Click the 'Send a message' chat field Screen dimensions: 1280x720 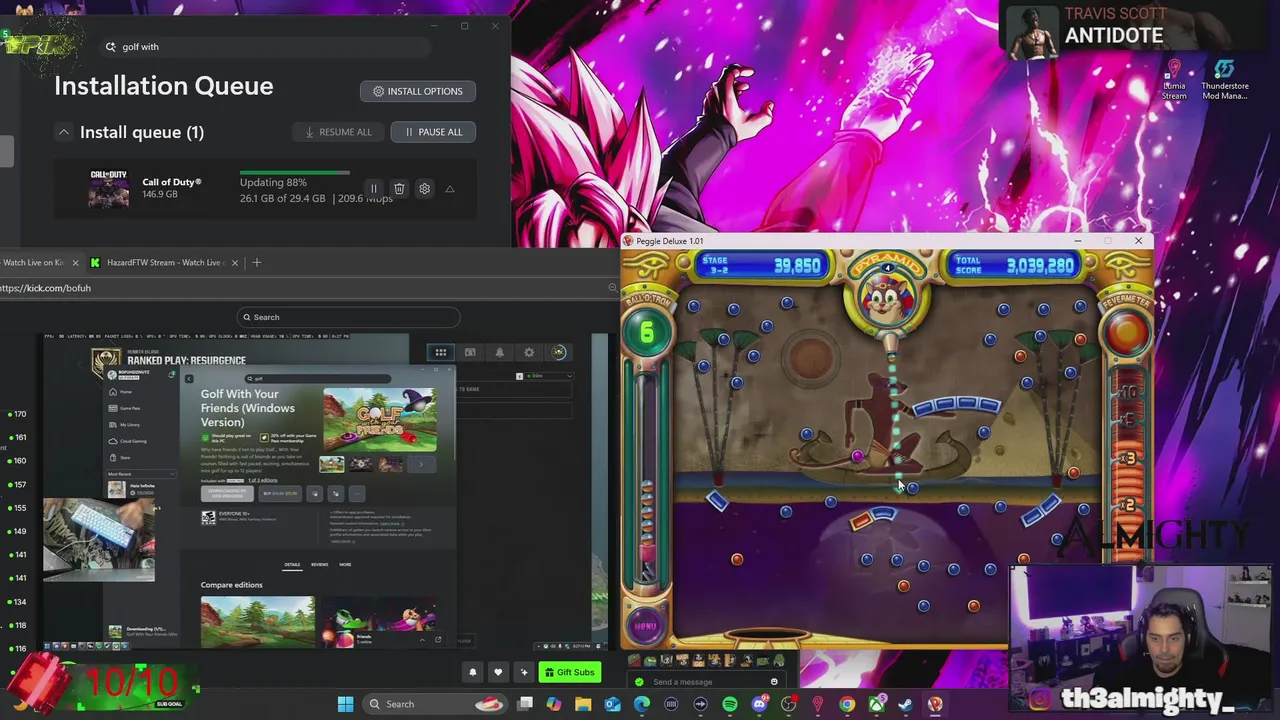click(705, 682)
